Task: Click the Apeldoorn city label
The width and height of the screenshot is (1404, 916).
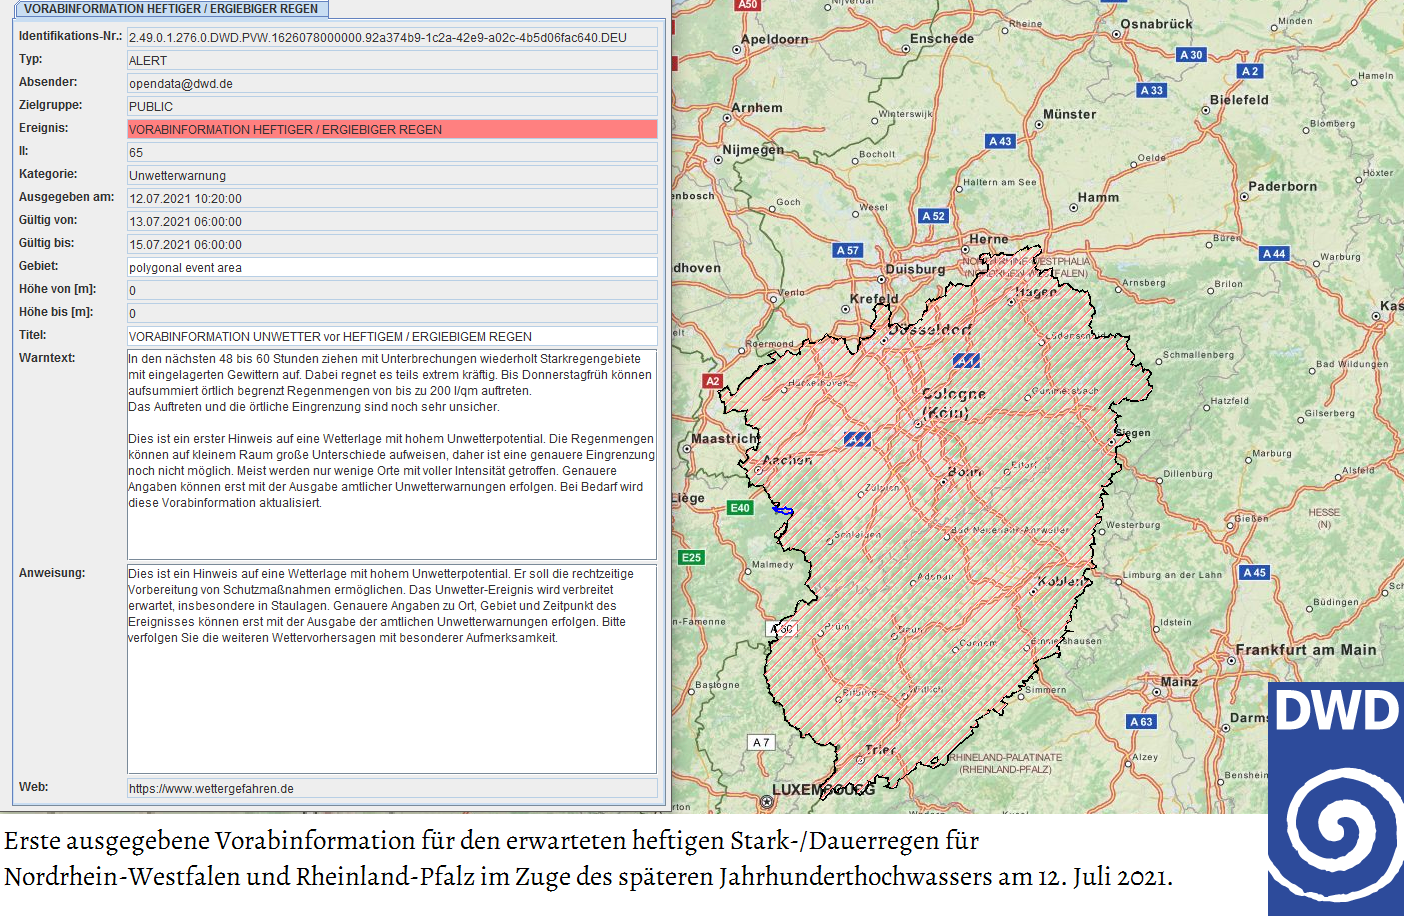Action: pos(774,40)
